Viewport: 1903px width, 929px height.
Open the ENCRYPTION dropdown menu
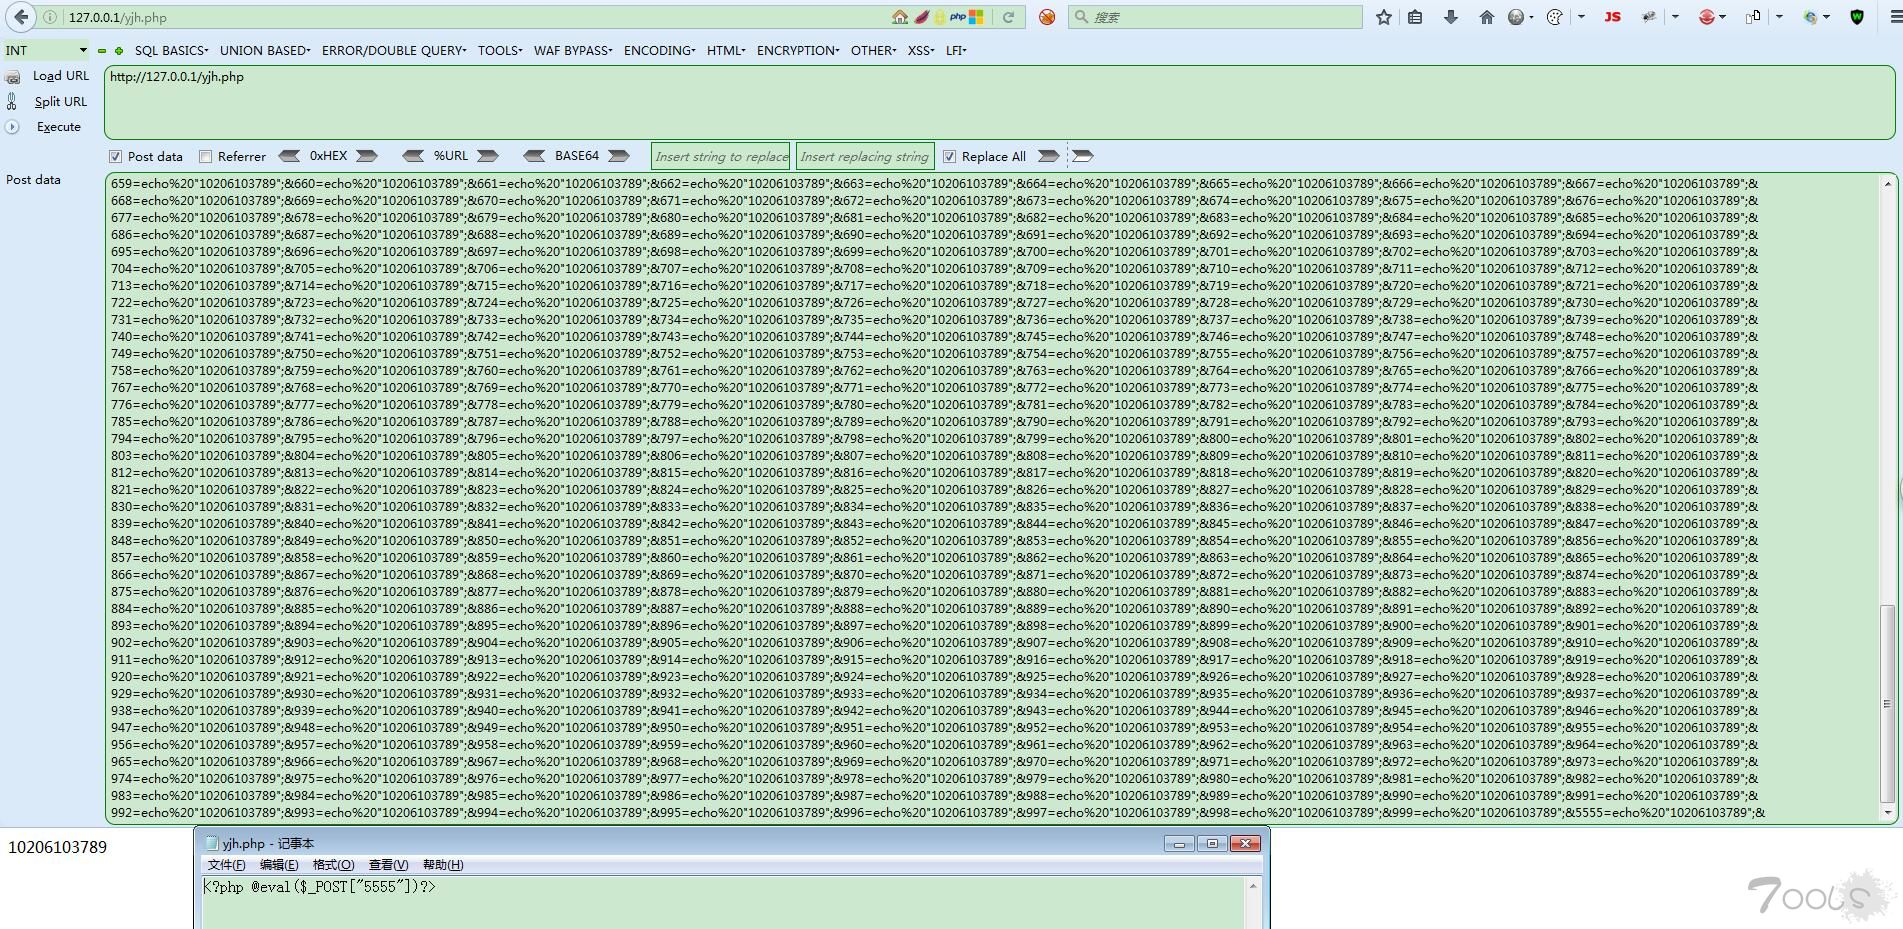point(798,50)
